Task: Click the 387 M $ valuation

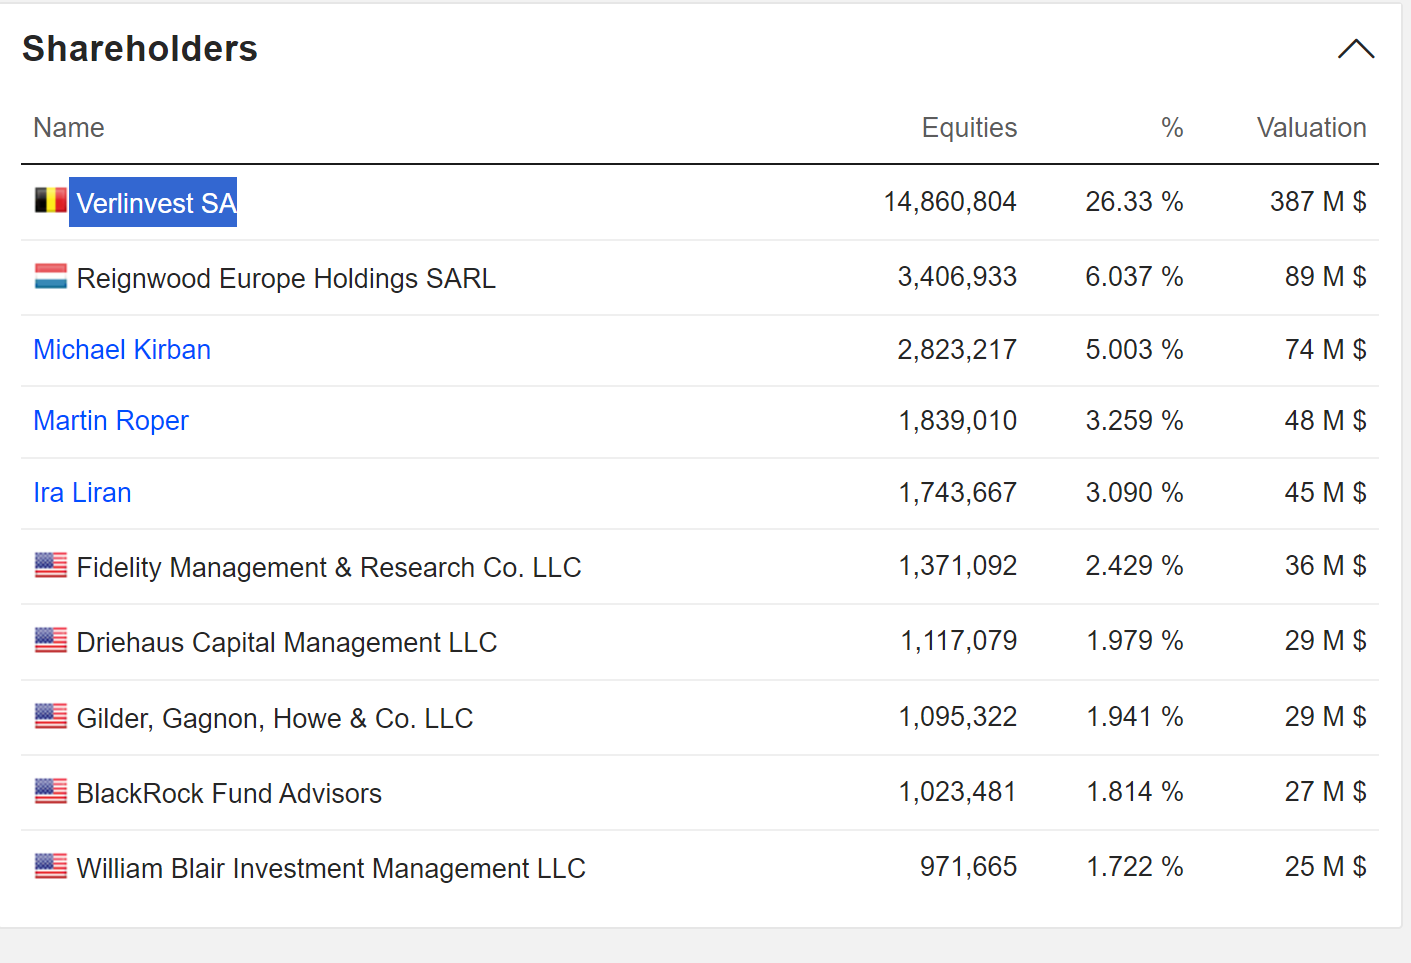Action: [x=1318, y=201]
